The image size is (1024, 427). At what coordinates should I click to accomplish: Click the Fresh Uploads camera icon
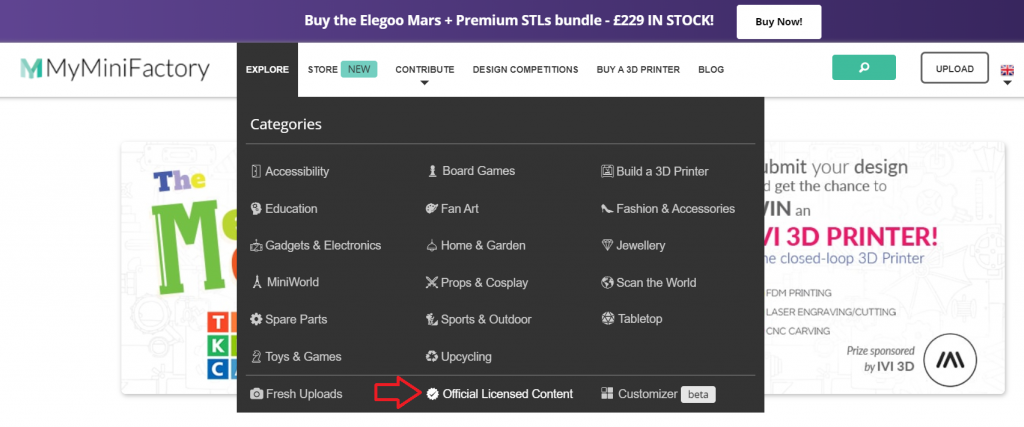257,394
